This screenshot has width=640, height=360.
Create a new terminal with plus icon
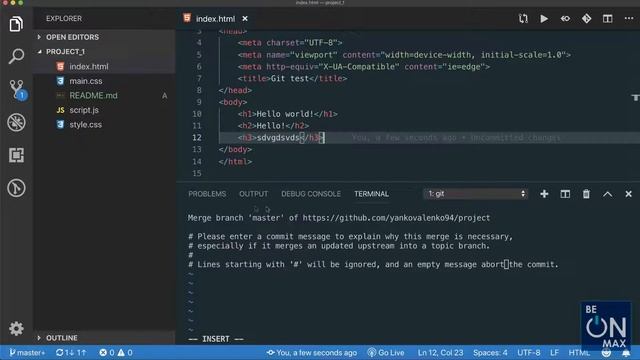pos(544,194)
